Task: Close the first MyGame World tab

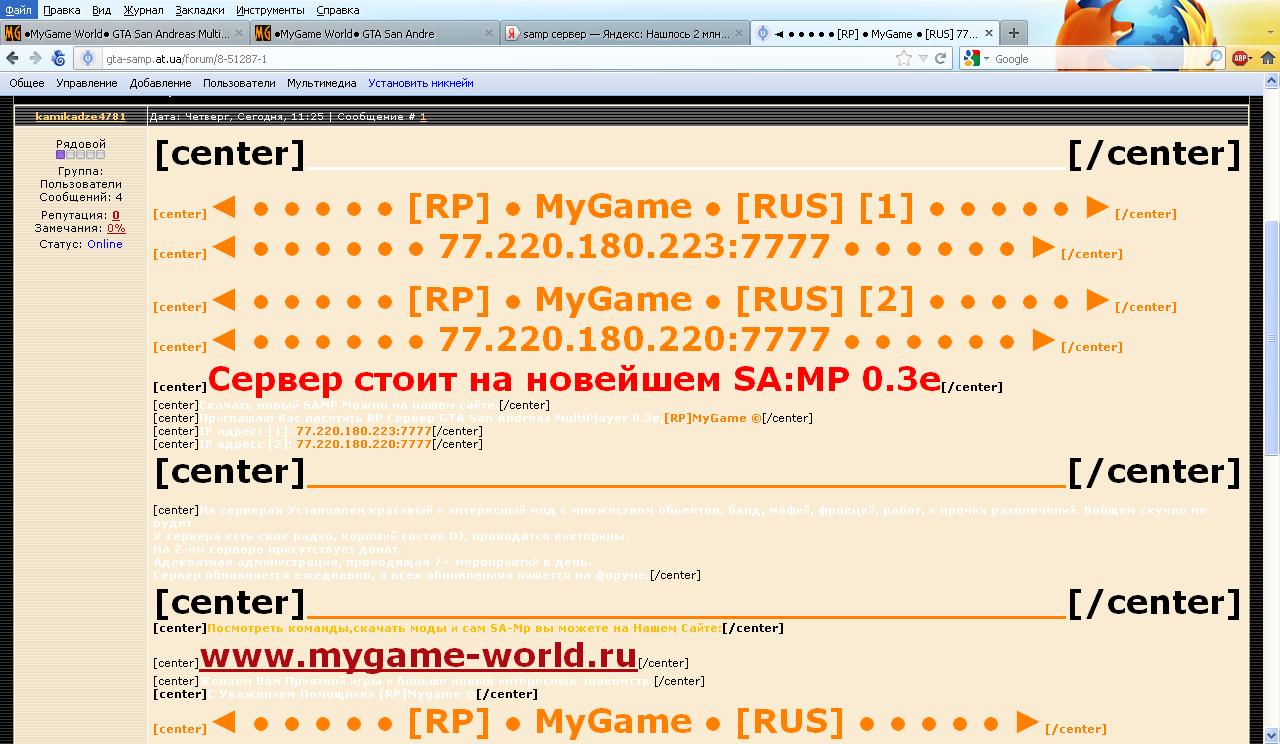Action: (240, 33)
